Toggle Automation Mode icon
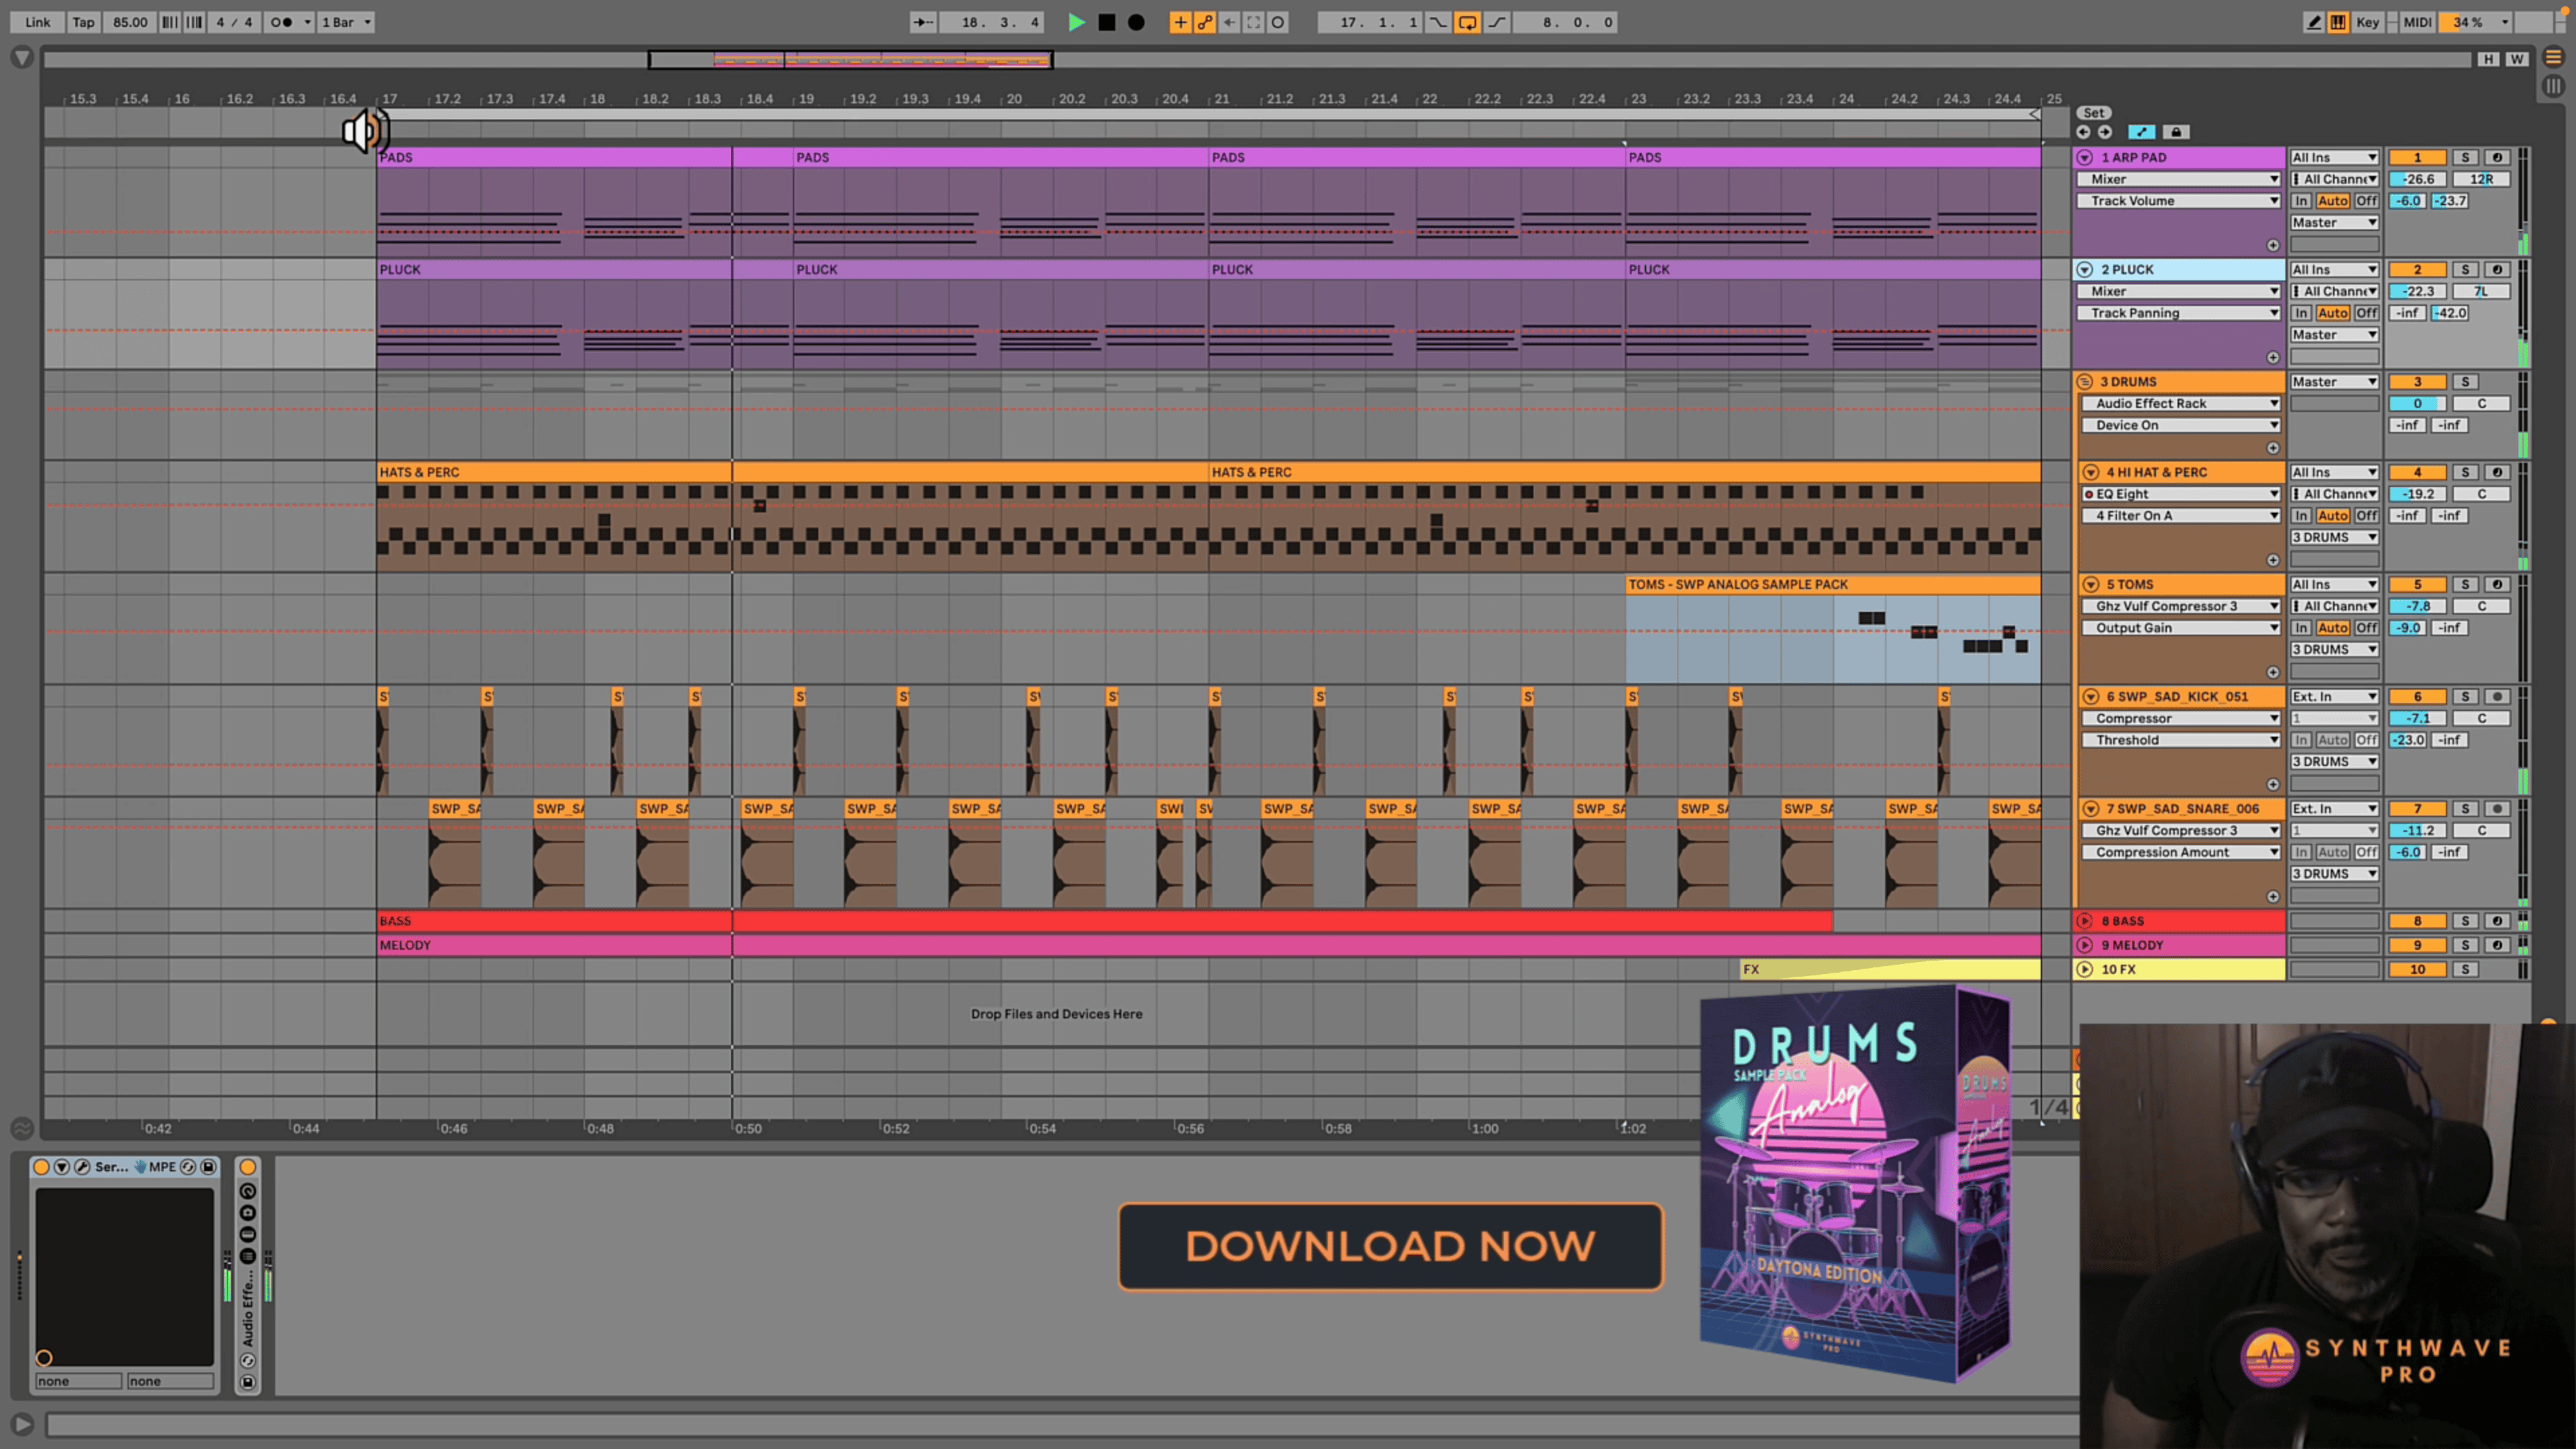The height and width of the screenshot is (1449, 2576). pos(2141,132)
